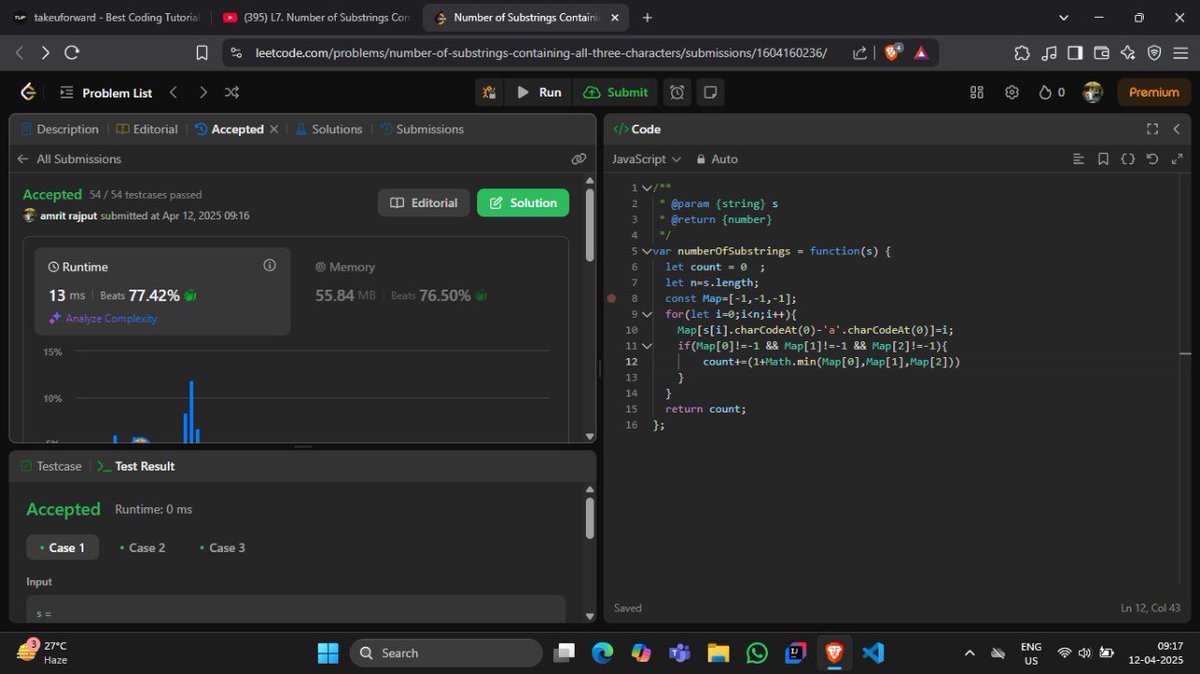This screenshot has width=1200, height=674.
Task: Reset code to default icon
Action: point(1152,159)
